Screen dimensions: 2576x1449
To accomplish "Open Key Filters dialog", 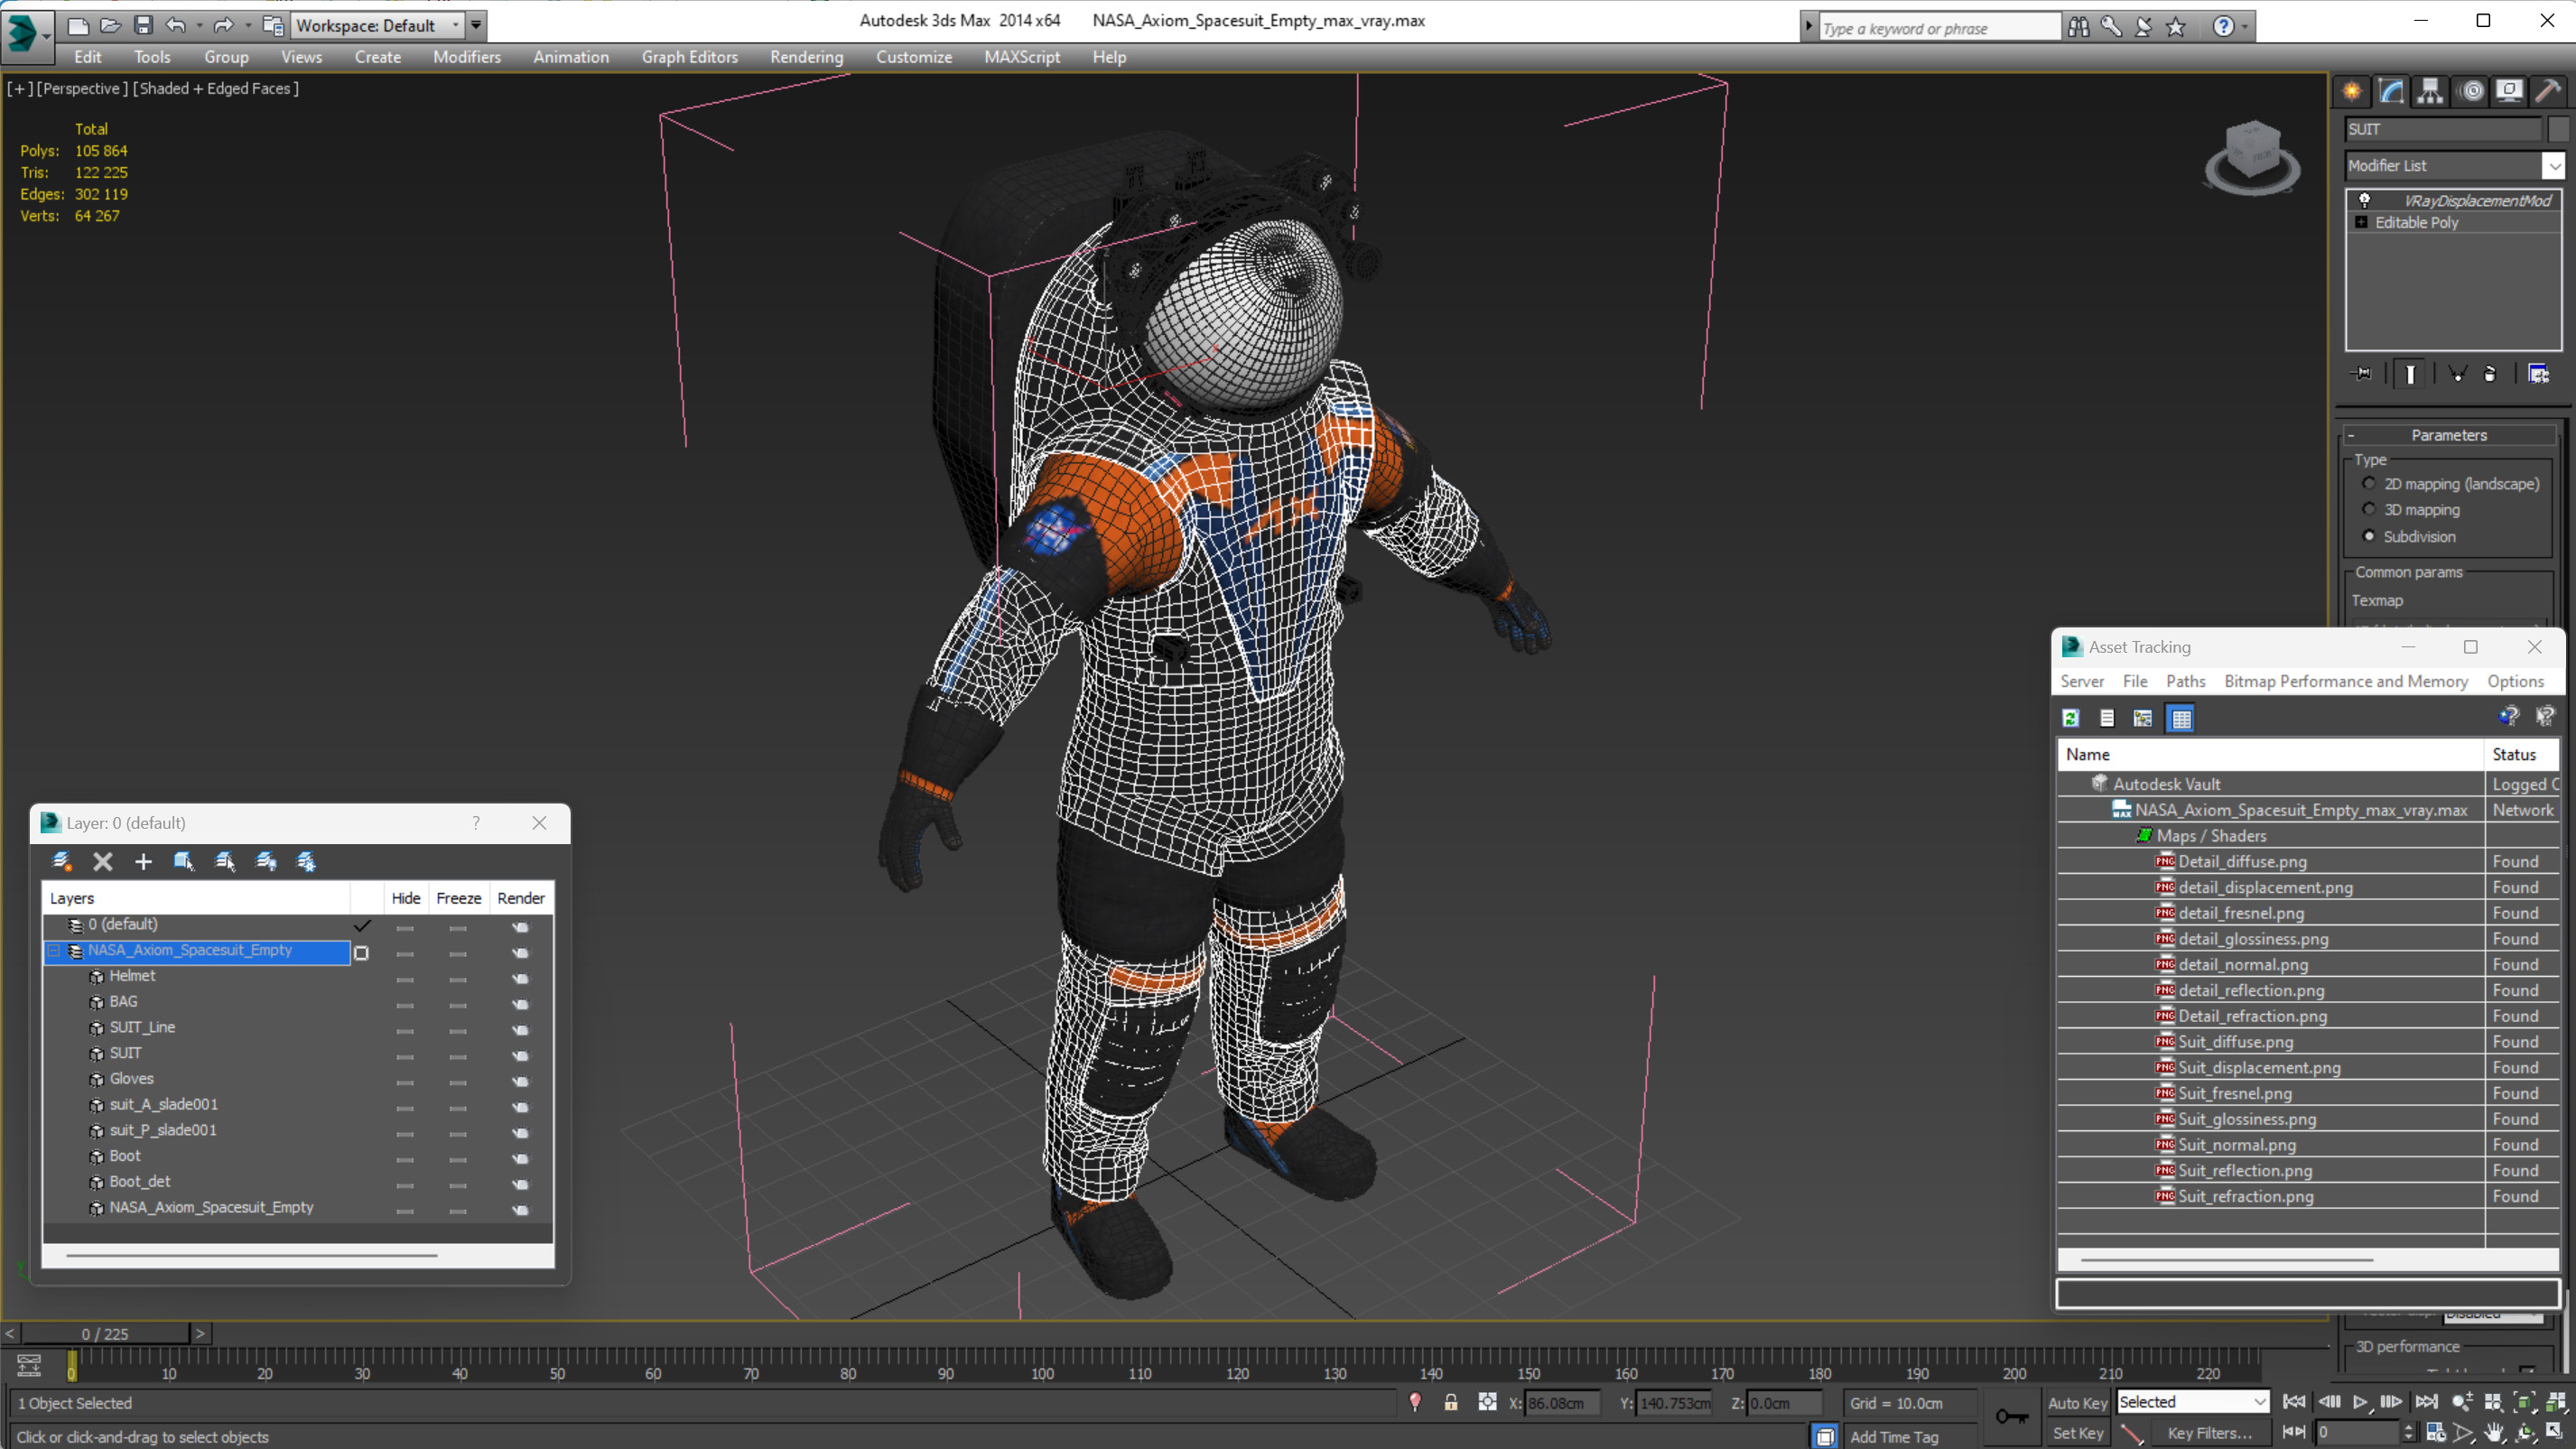I will click(2209, 1432).
